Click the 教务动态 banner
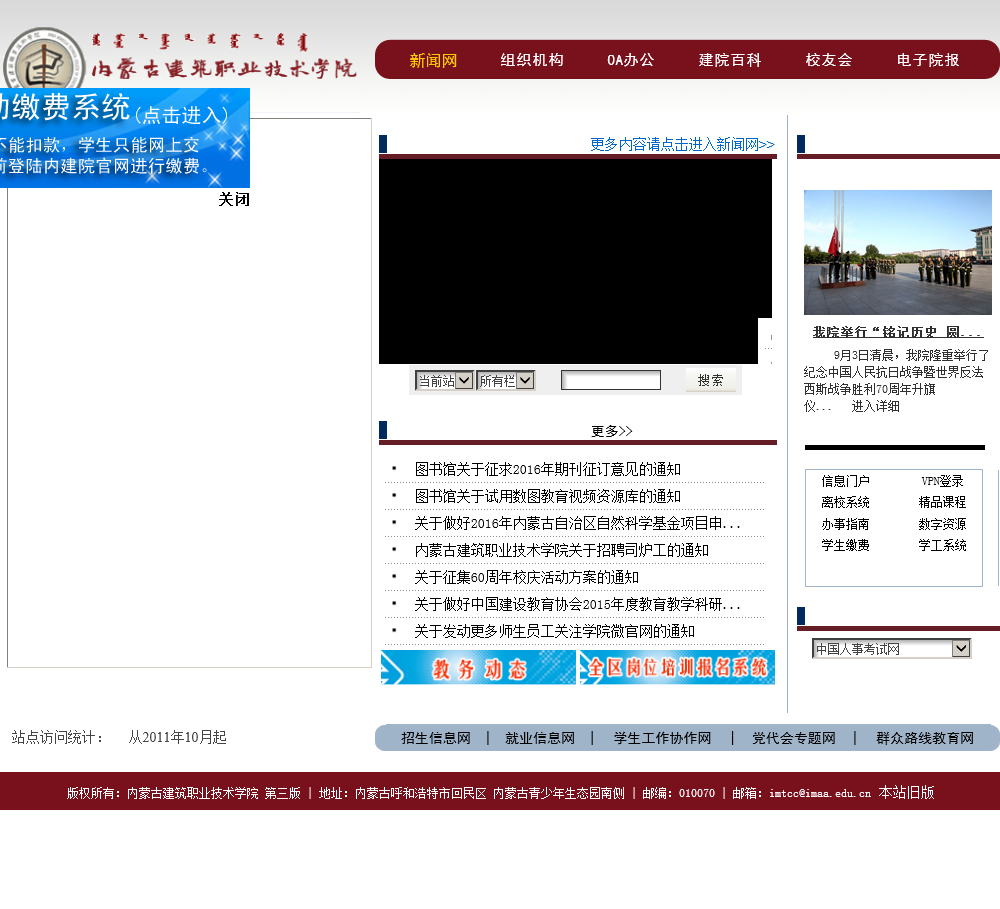The height and width of the screenshot is (909, 1000). point(478,667)
